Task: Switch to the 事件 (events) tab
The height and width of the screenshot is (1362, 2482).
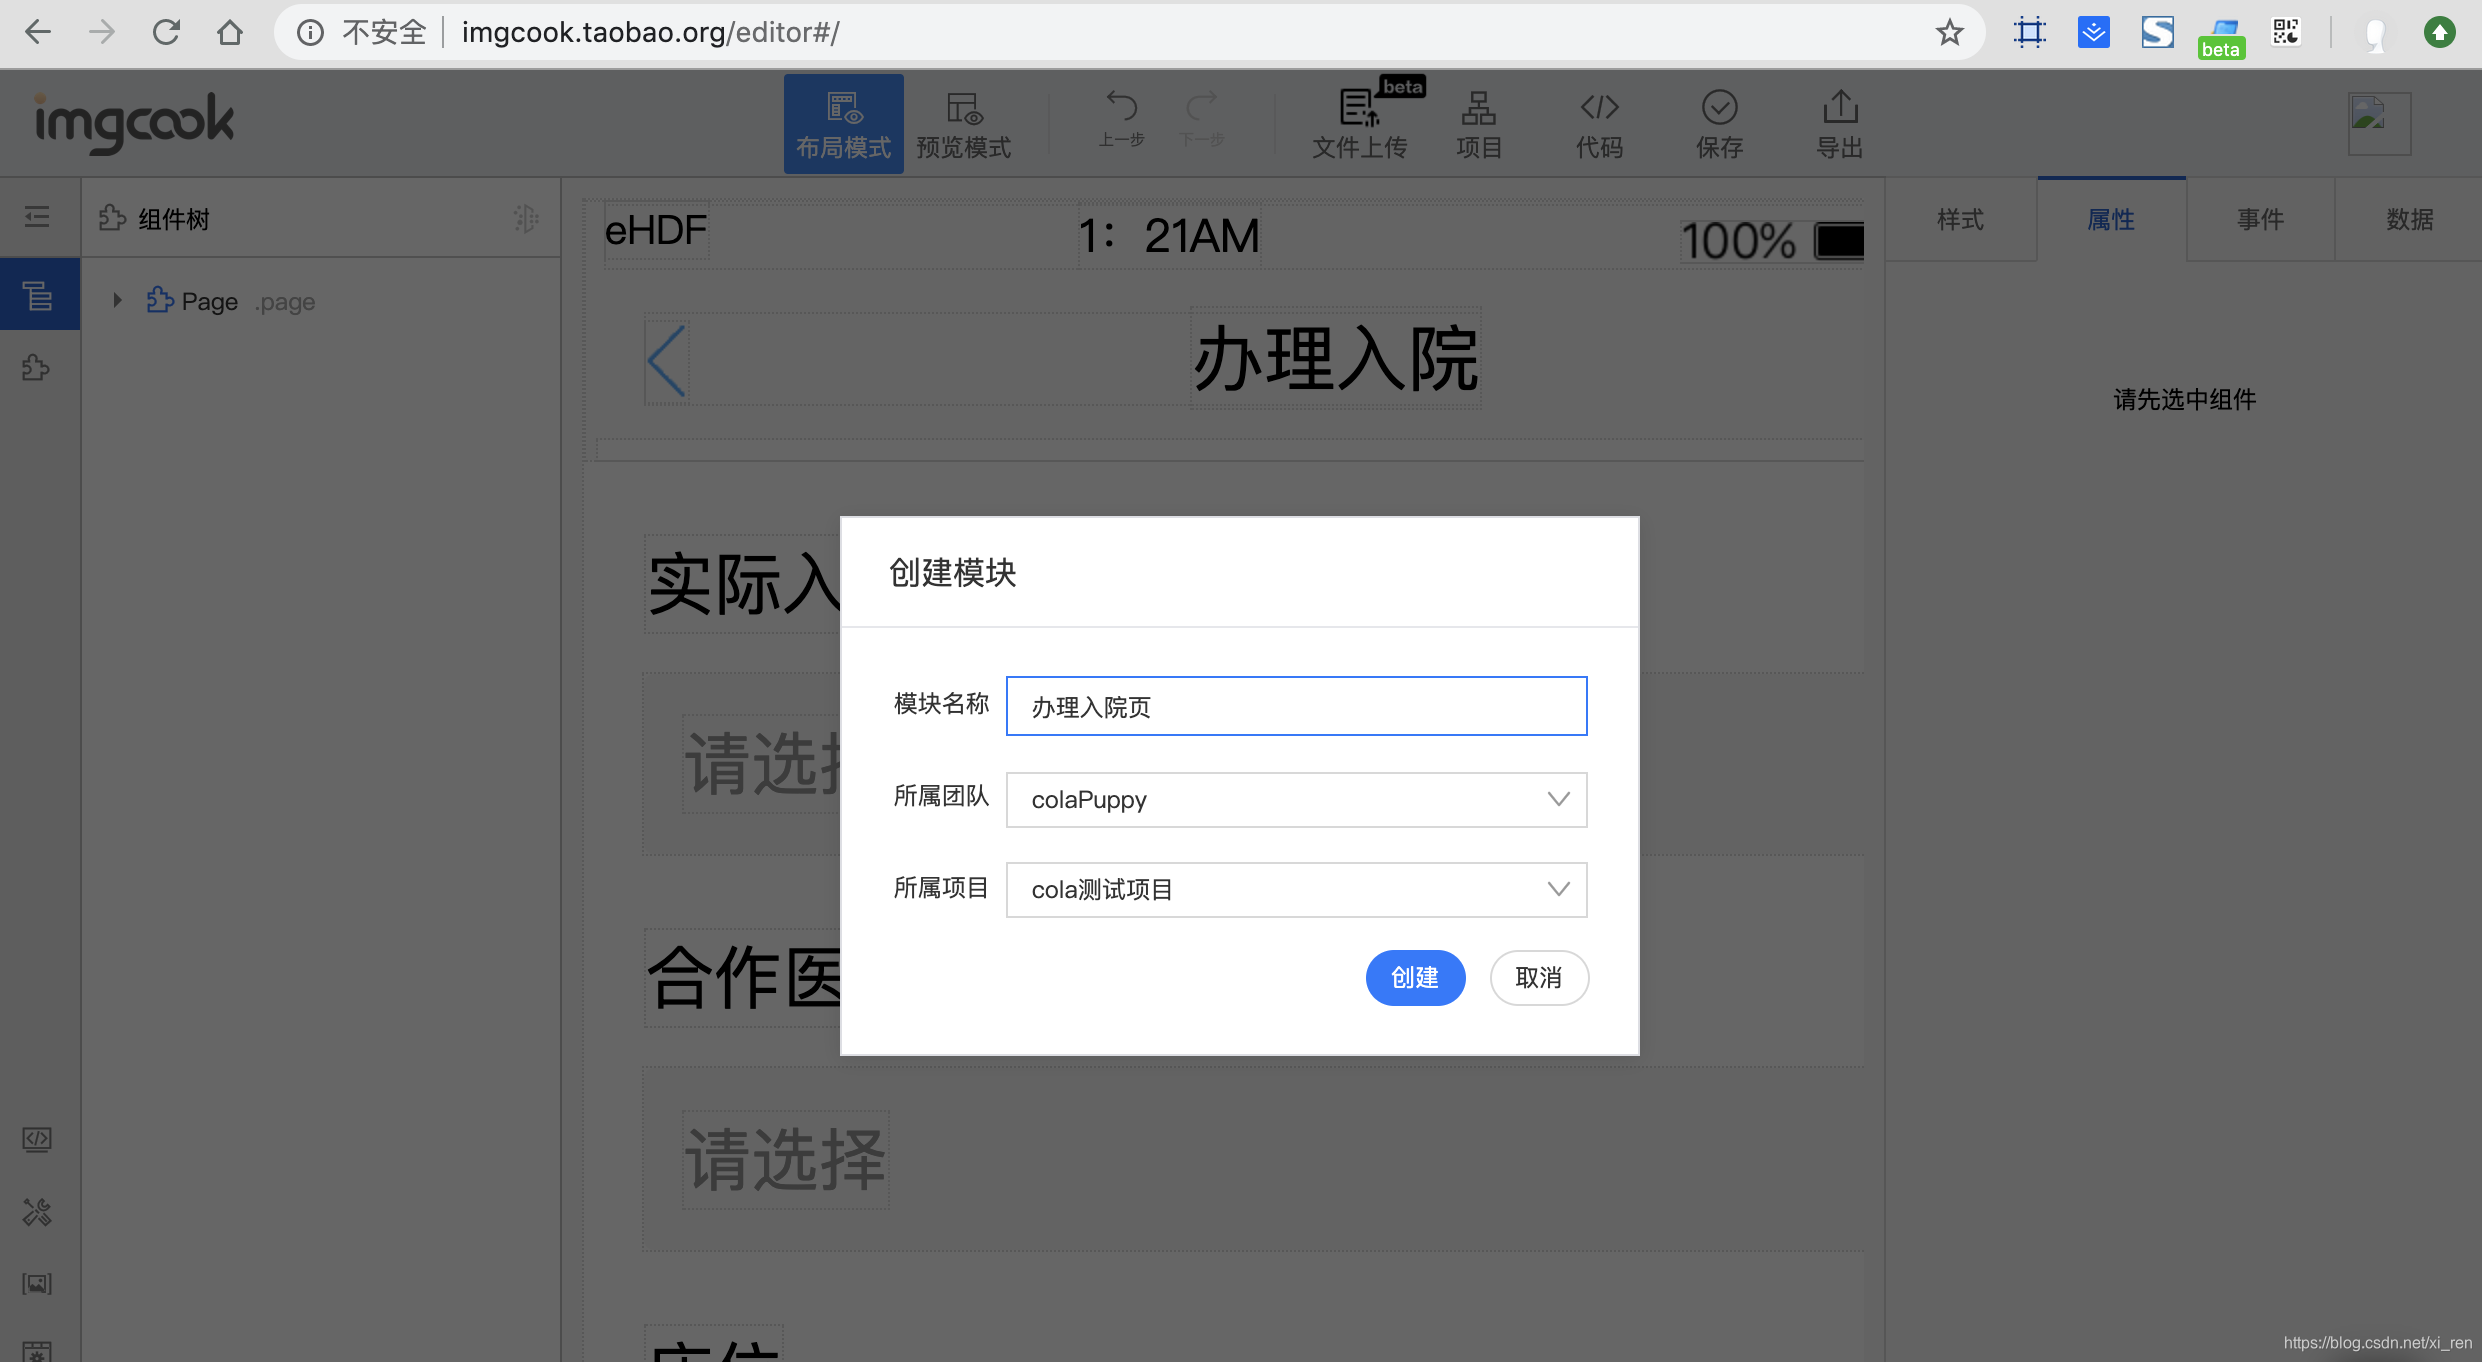Action: point(2260,219)
